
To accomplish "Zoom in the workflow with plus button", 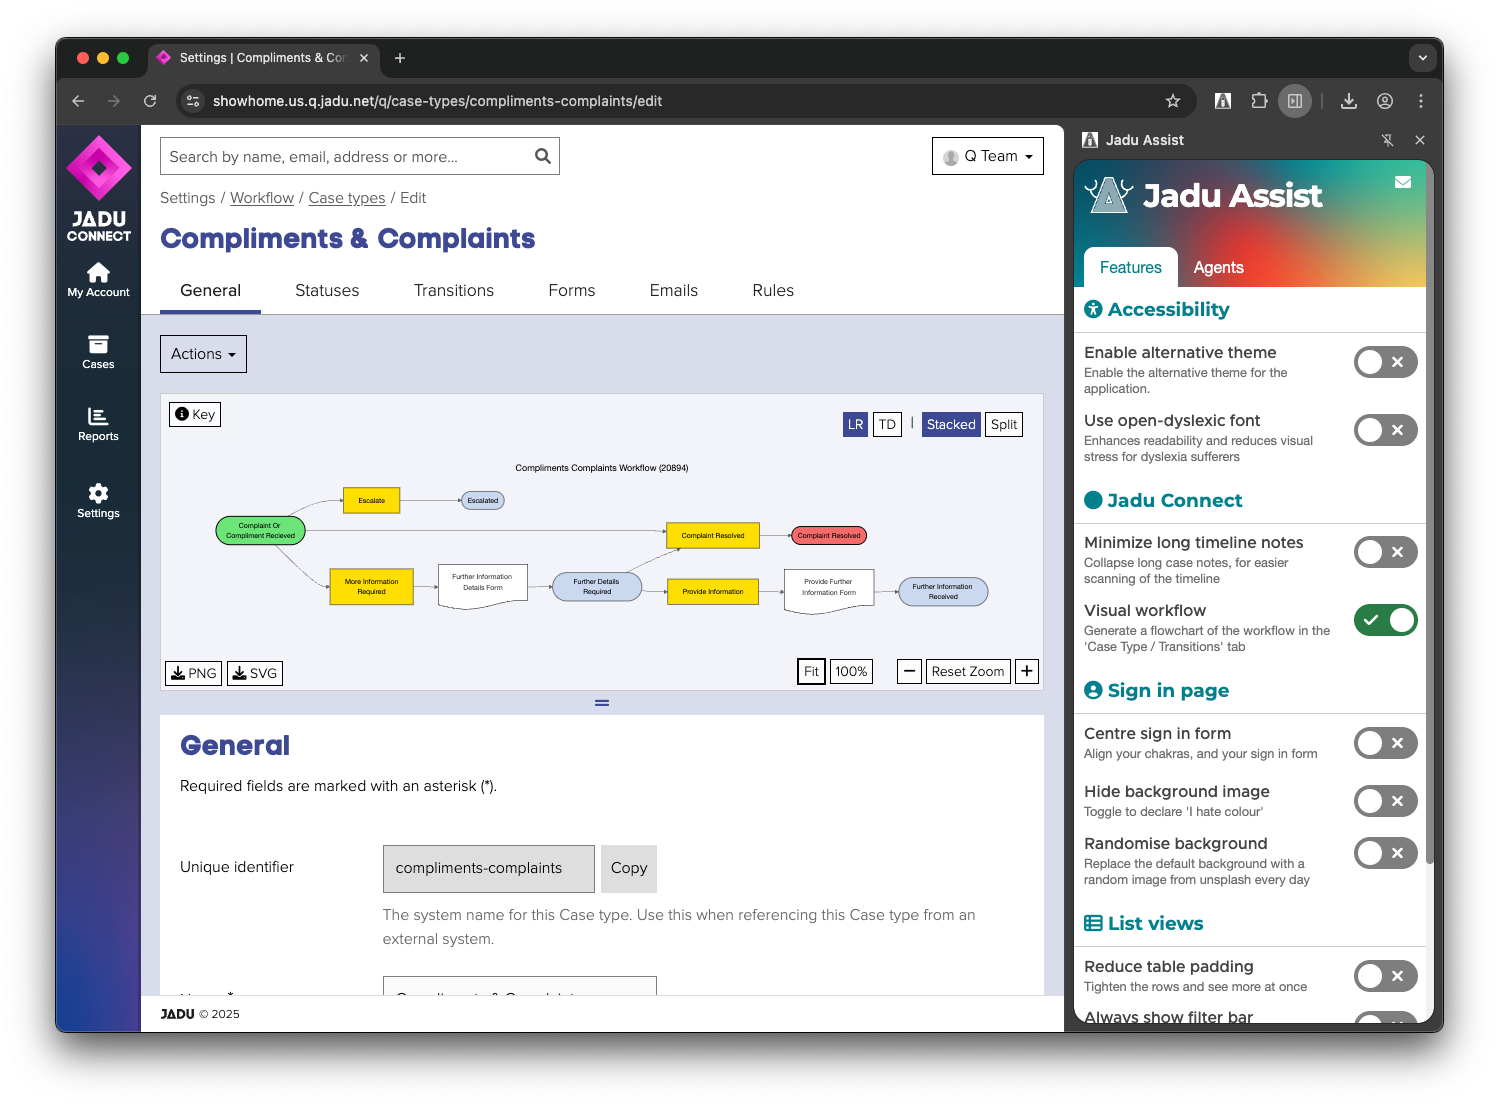I will pos(1027,671).
